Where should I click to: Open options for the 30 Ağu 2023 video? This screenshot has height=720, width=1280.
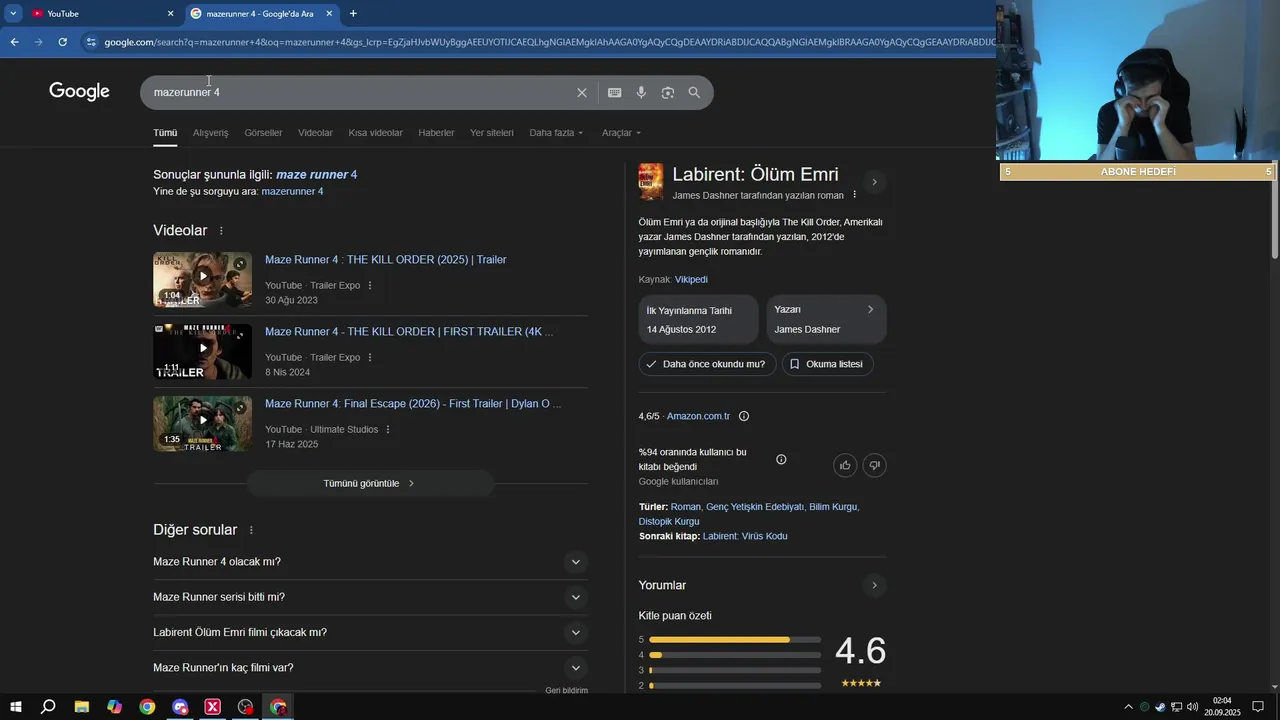point(370,285)
